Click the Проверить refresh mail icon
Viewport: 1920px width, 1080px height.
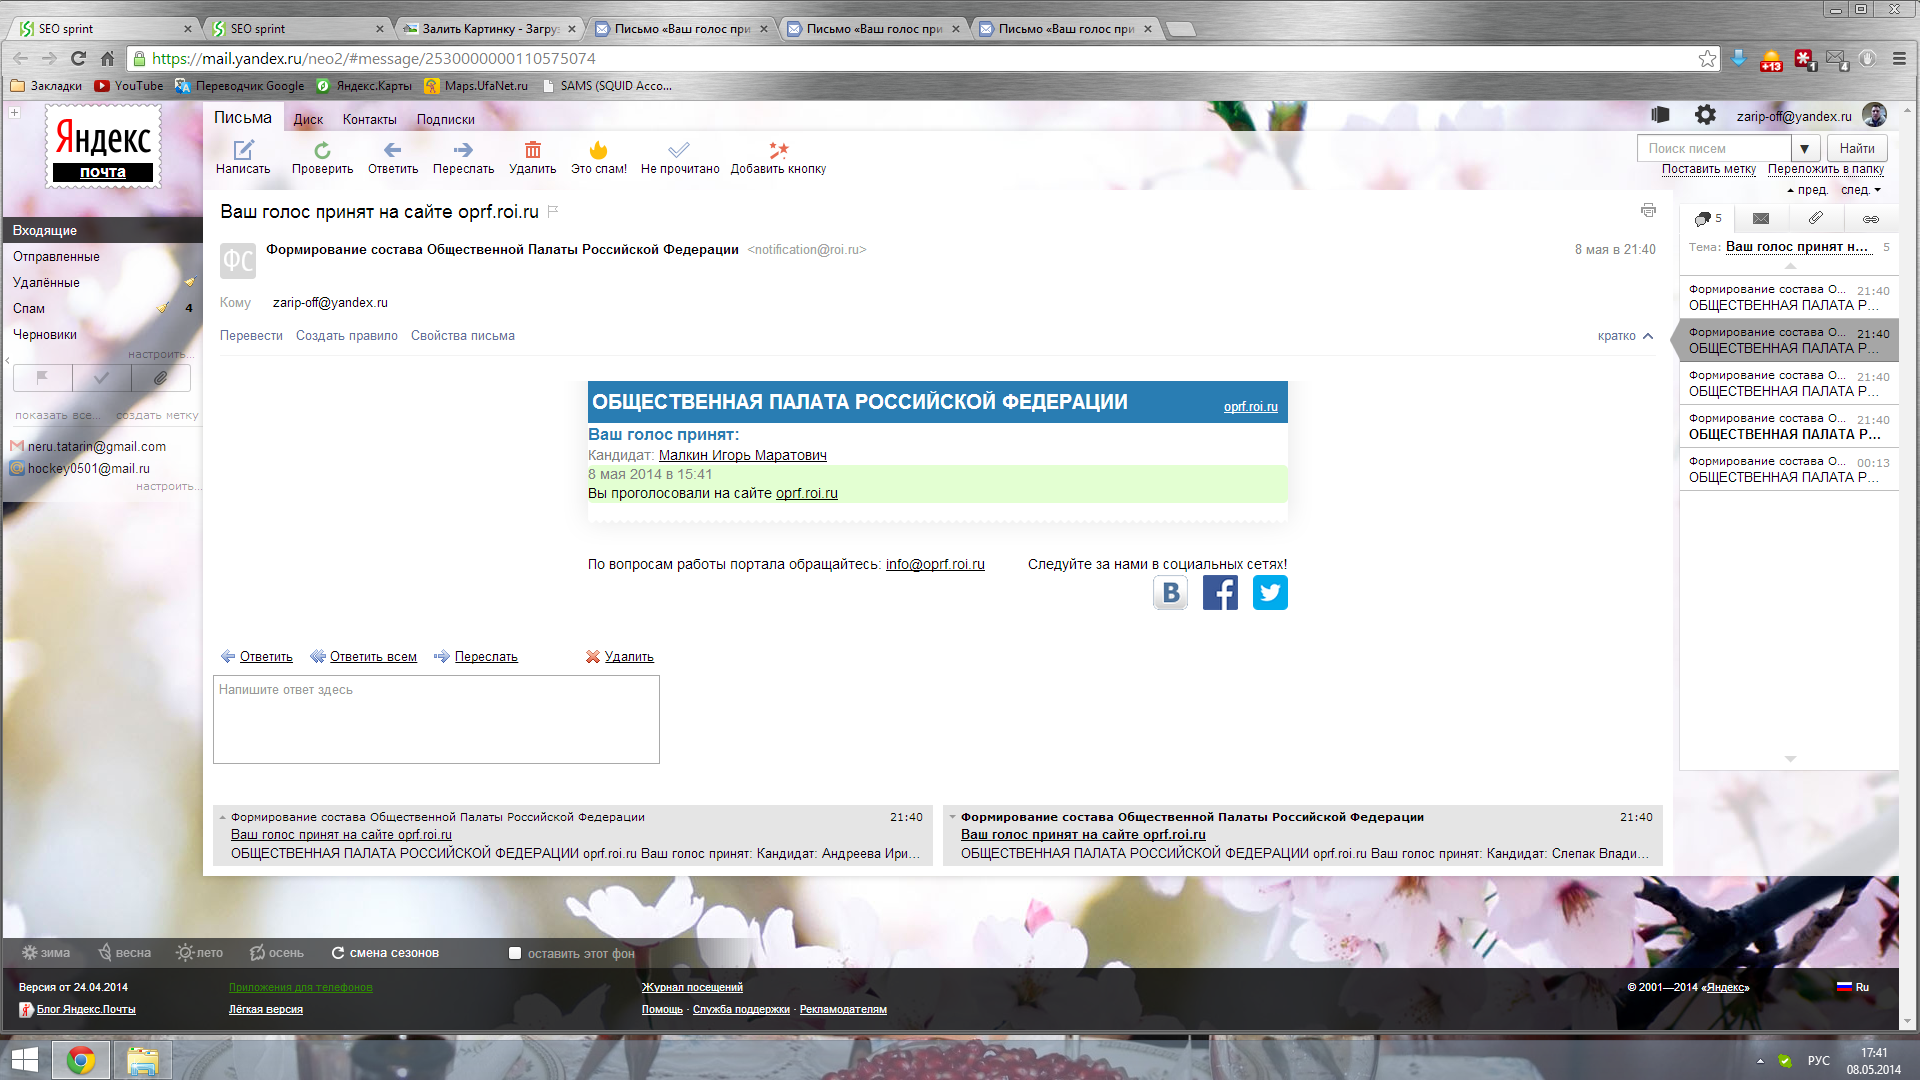point(322,151)
